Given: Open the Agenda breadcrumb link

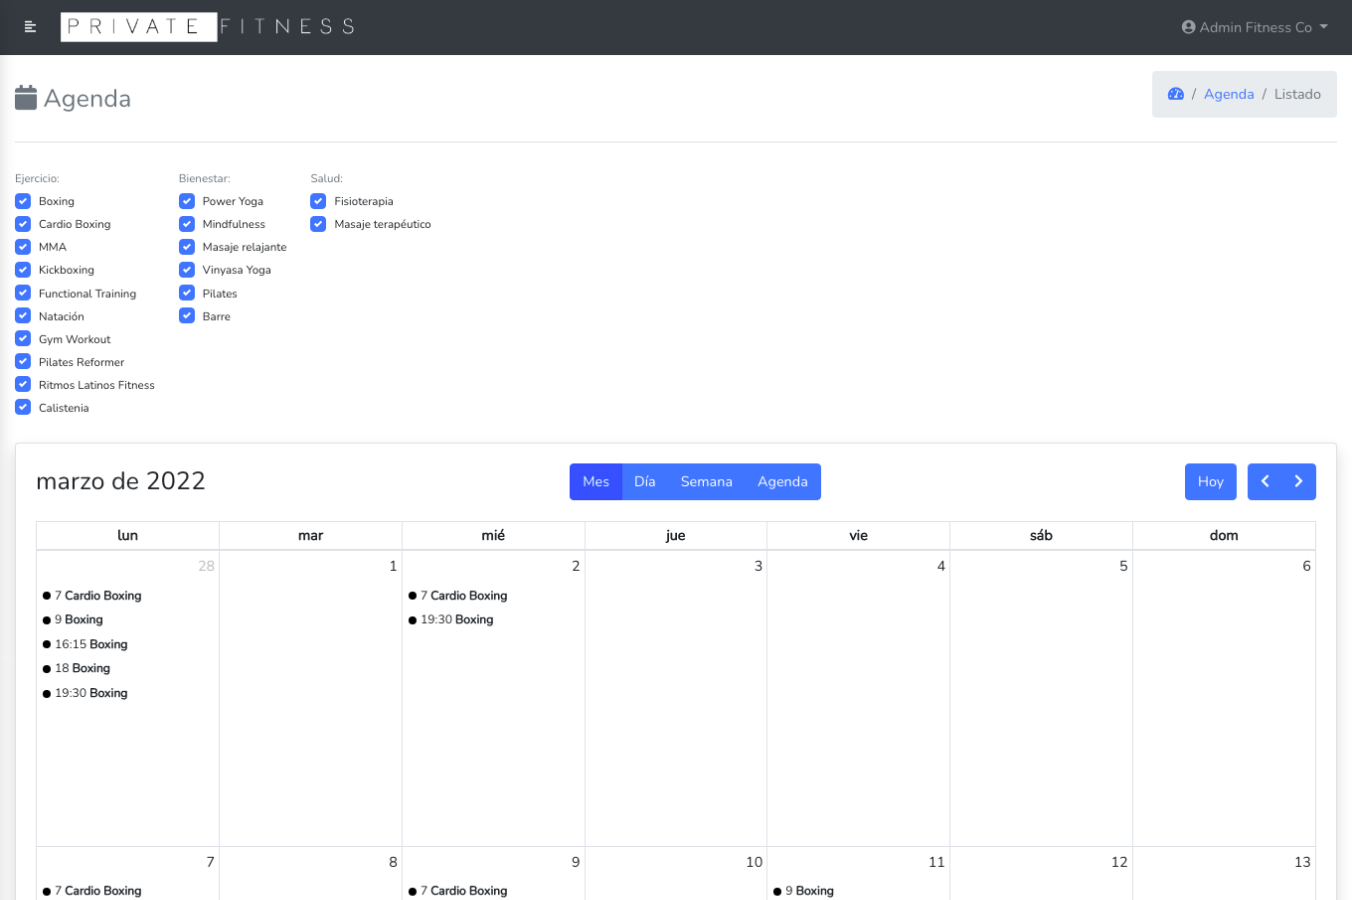Looking at the screenshot, I should pyautogui.click(x=1228, y=94).
